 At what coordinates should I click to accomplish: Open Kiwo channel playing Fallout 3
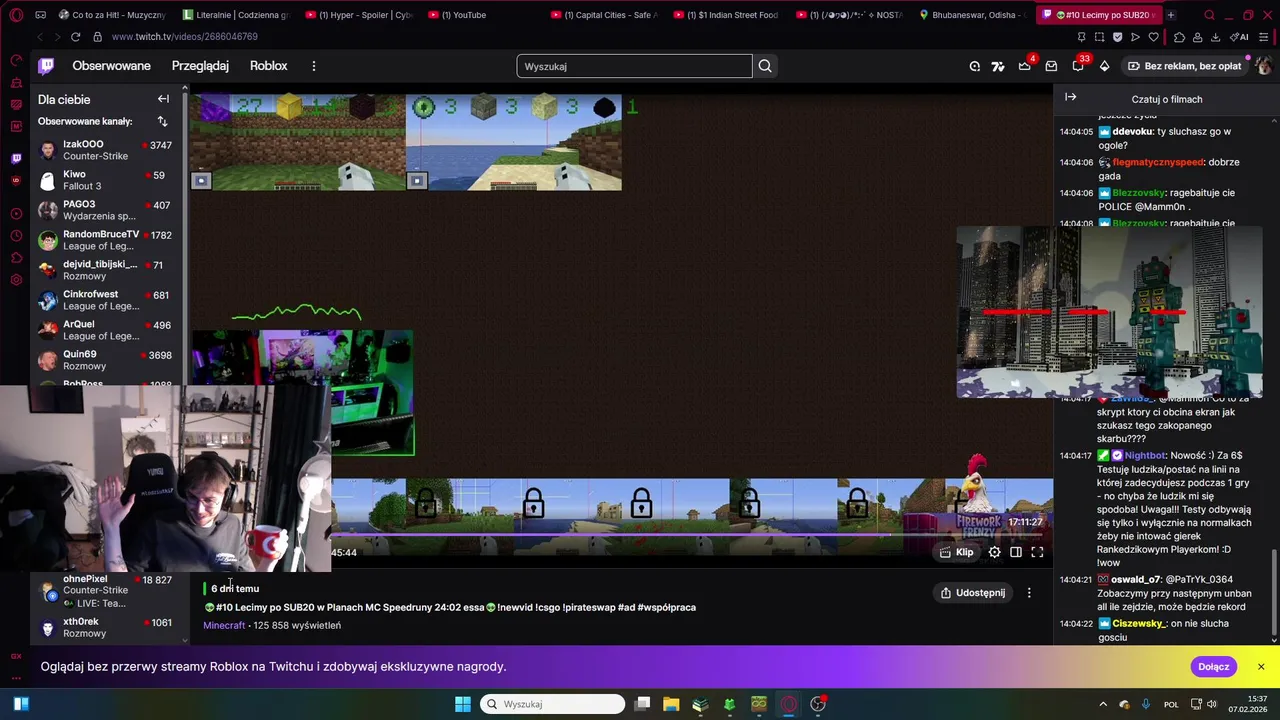[x=105, y=180]
